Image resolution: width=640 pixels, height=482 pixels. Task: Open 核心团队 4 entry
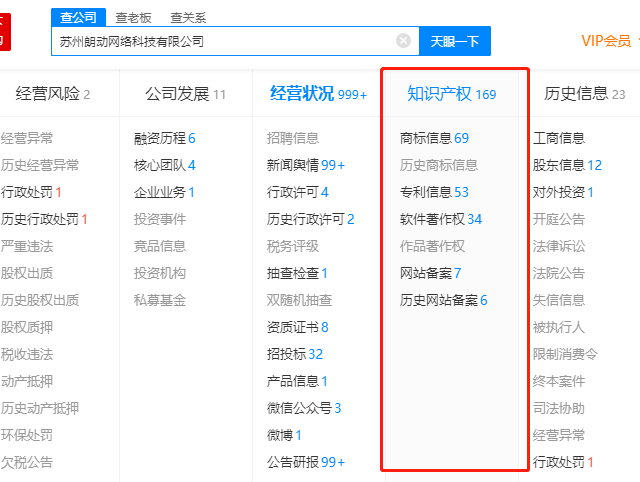point(164,165)
